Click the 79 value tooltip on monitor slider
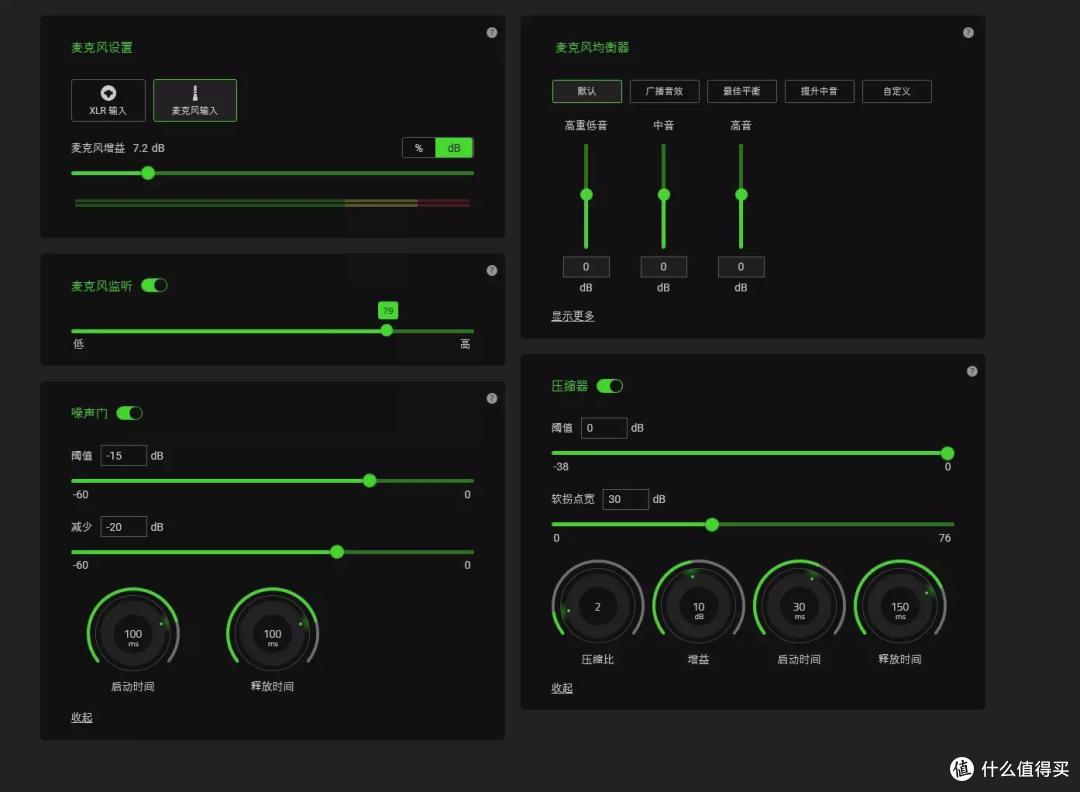This screenshot has width=1080, height=792. coord(388,311)
